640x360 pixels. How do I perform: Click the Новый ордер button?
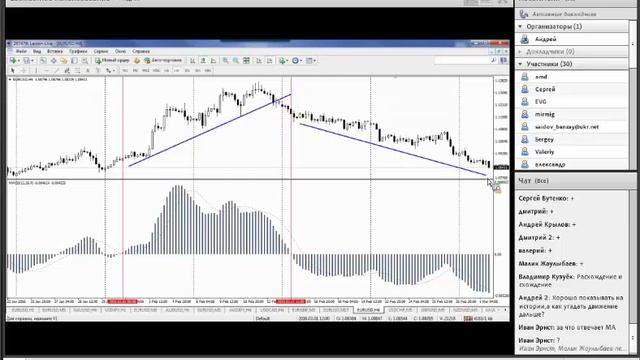(x=112, y=60)
